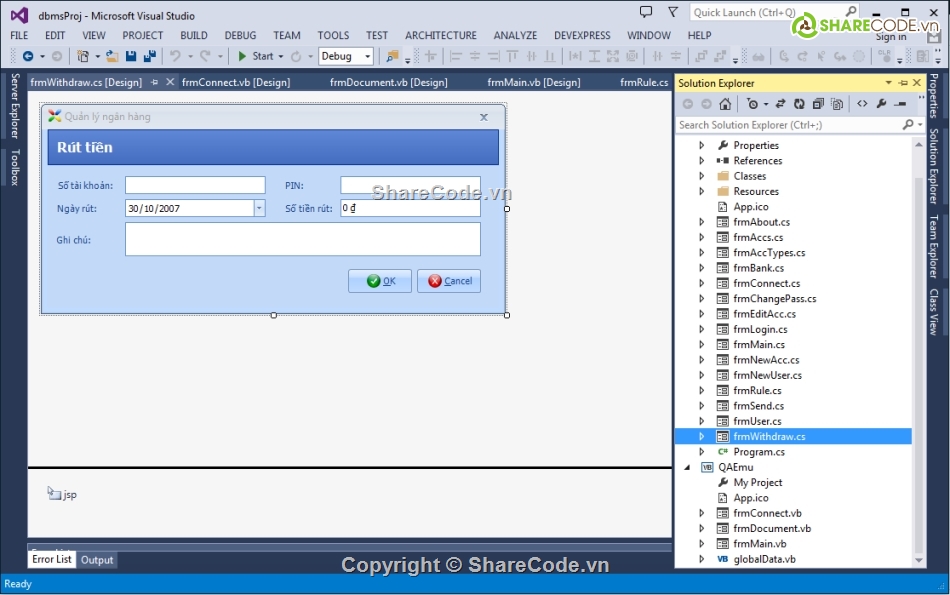
Task: Switch to frmMain.vb [Design] tab
Action: [x=534, y=82]
